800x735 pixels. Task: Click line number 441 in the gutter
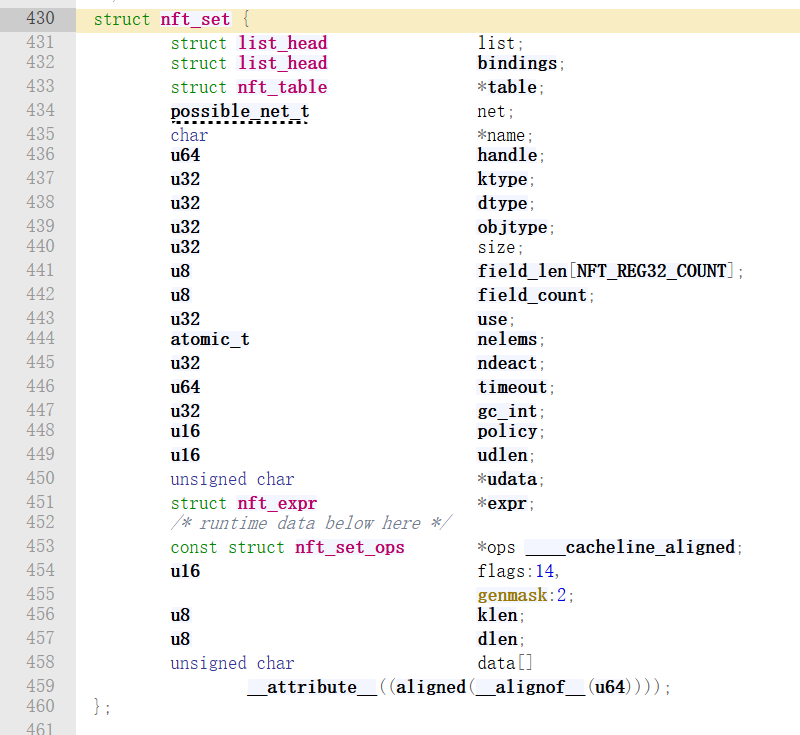pos(40,270)
